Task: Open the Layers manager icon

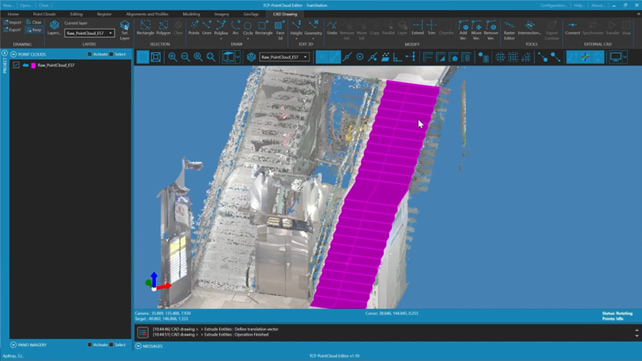Action: pos(54,28)
